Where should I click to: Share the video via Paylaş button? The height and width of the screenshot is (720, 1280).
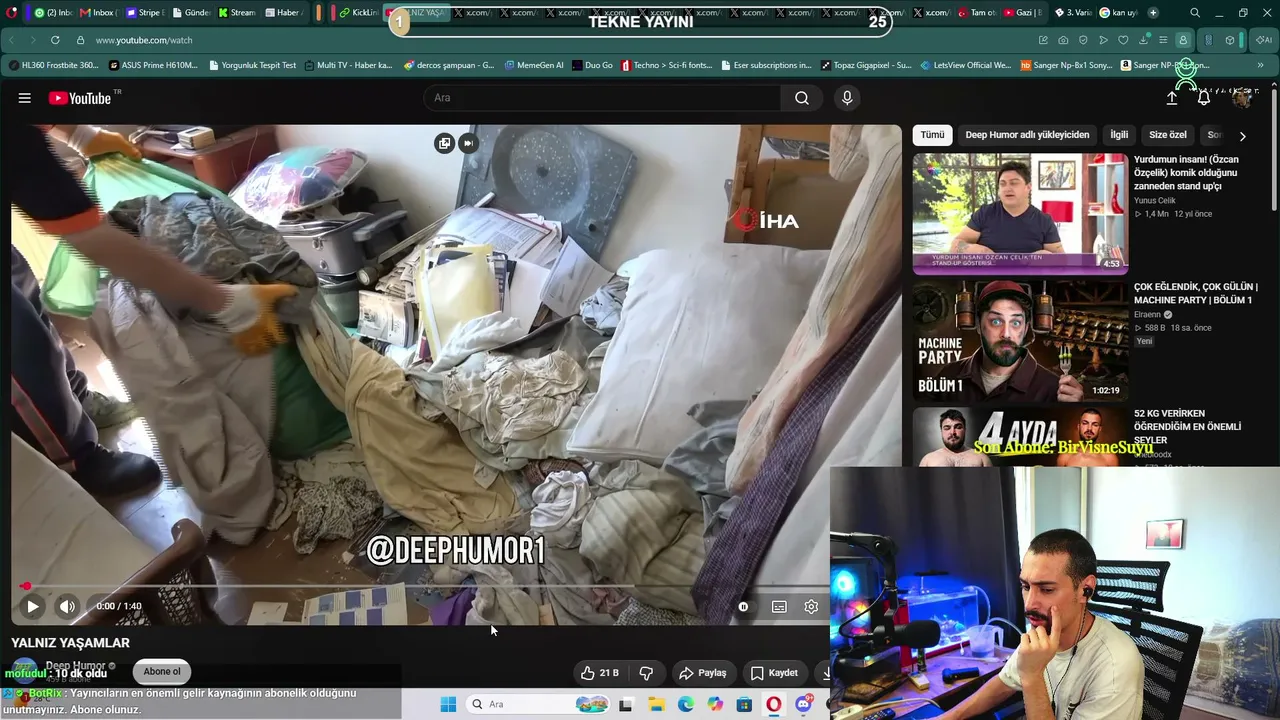click(702, 673)
